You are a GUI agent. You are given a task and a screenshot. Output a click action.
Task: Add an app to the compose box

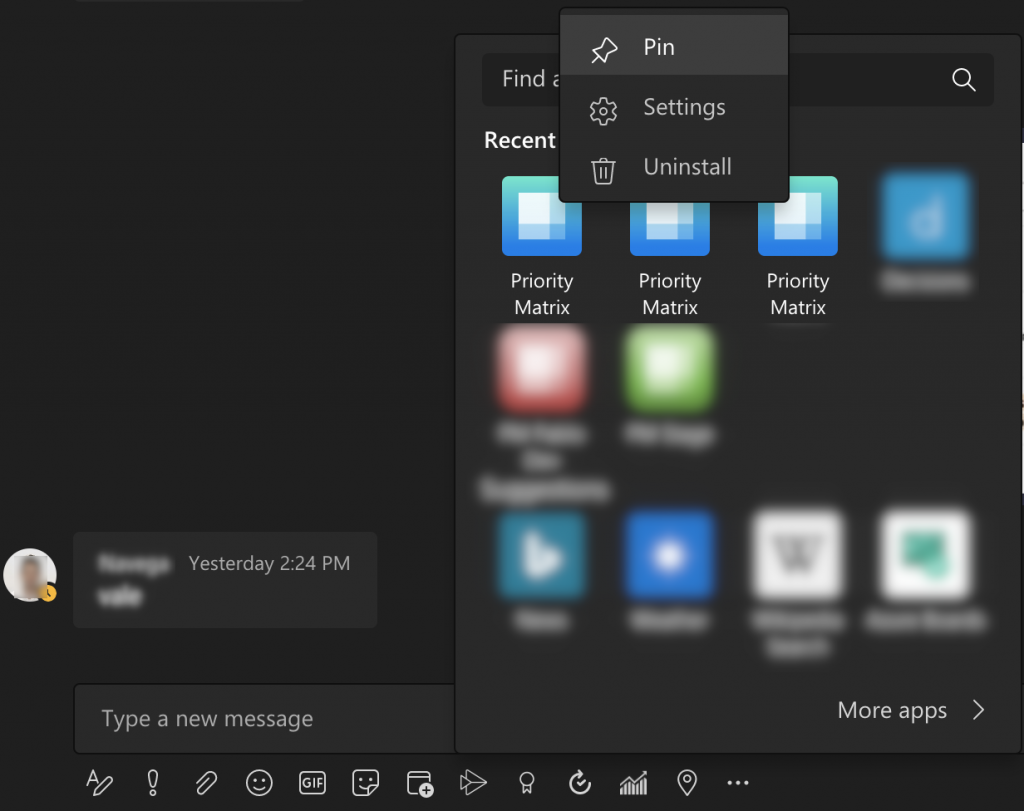419,783
